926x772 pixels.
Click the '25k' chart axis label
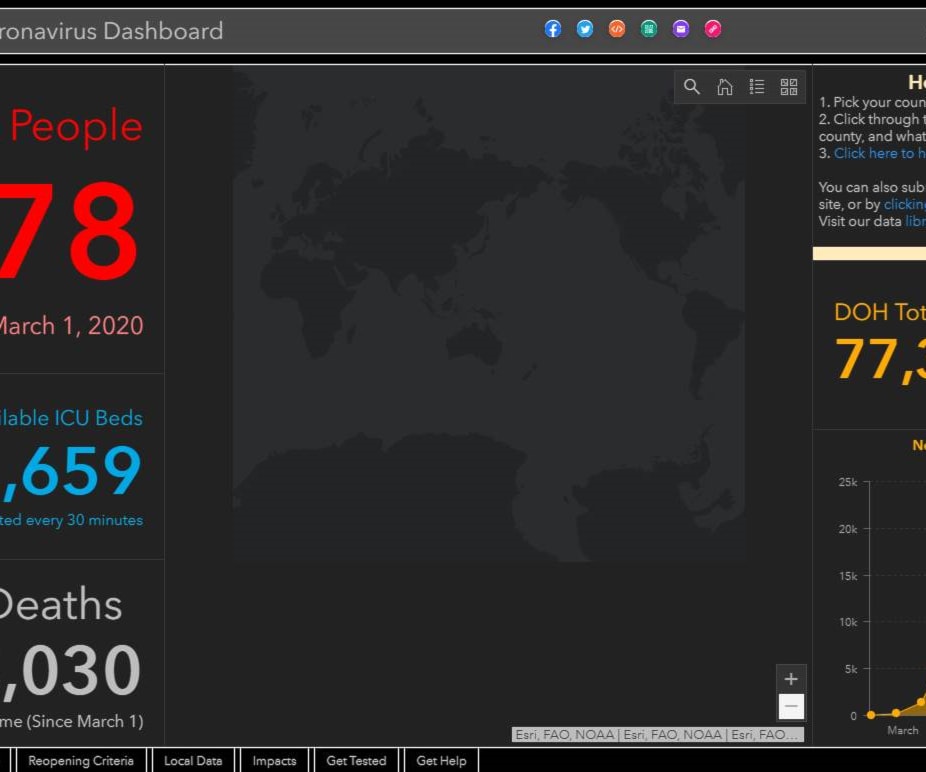click(848, 482)
